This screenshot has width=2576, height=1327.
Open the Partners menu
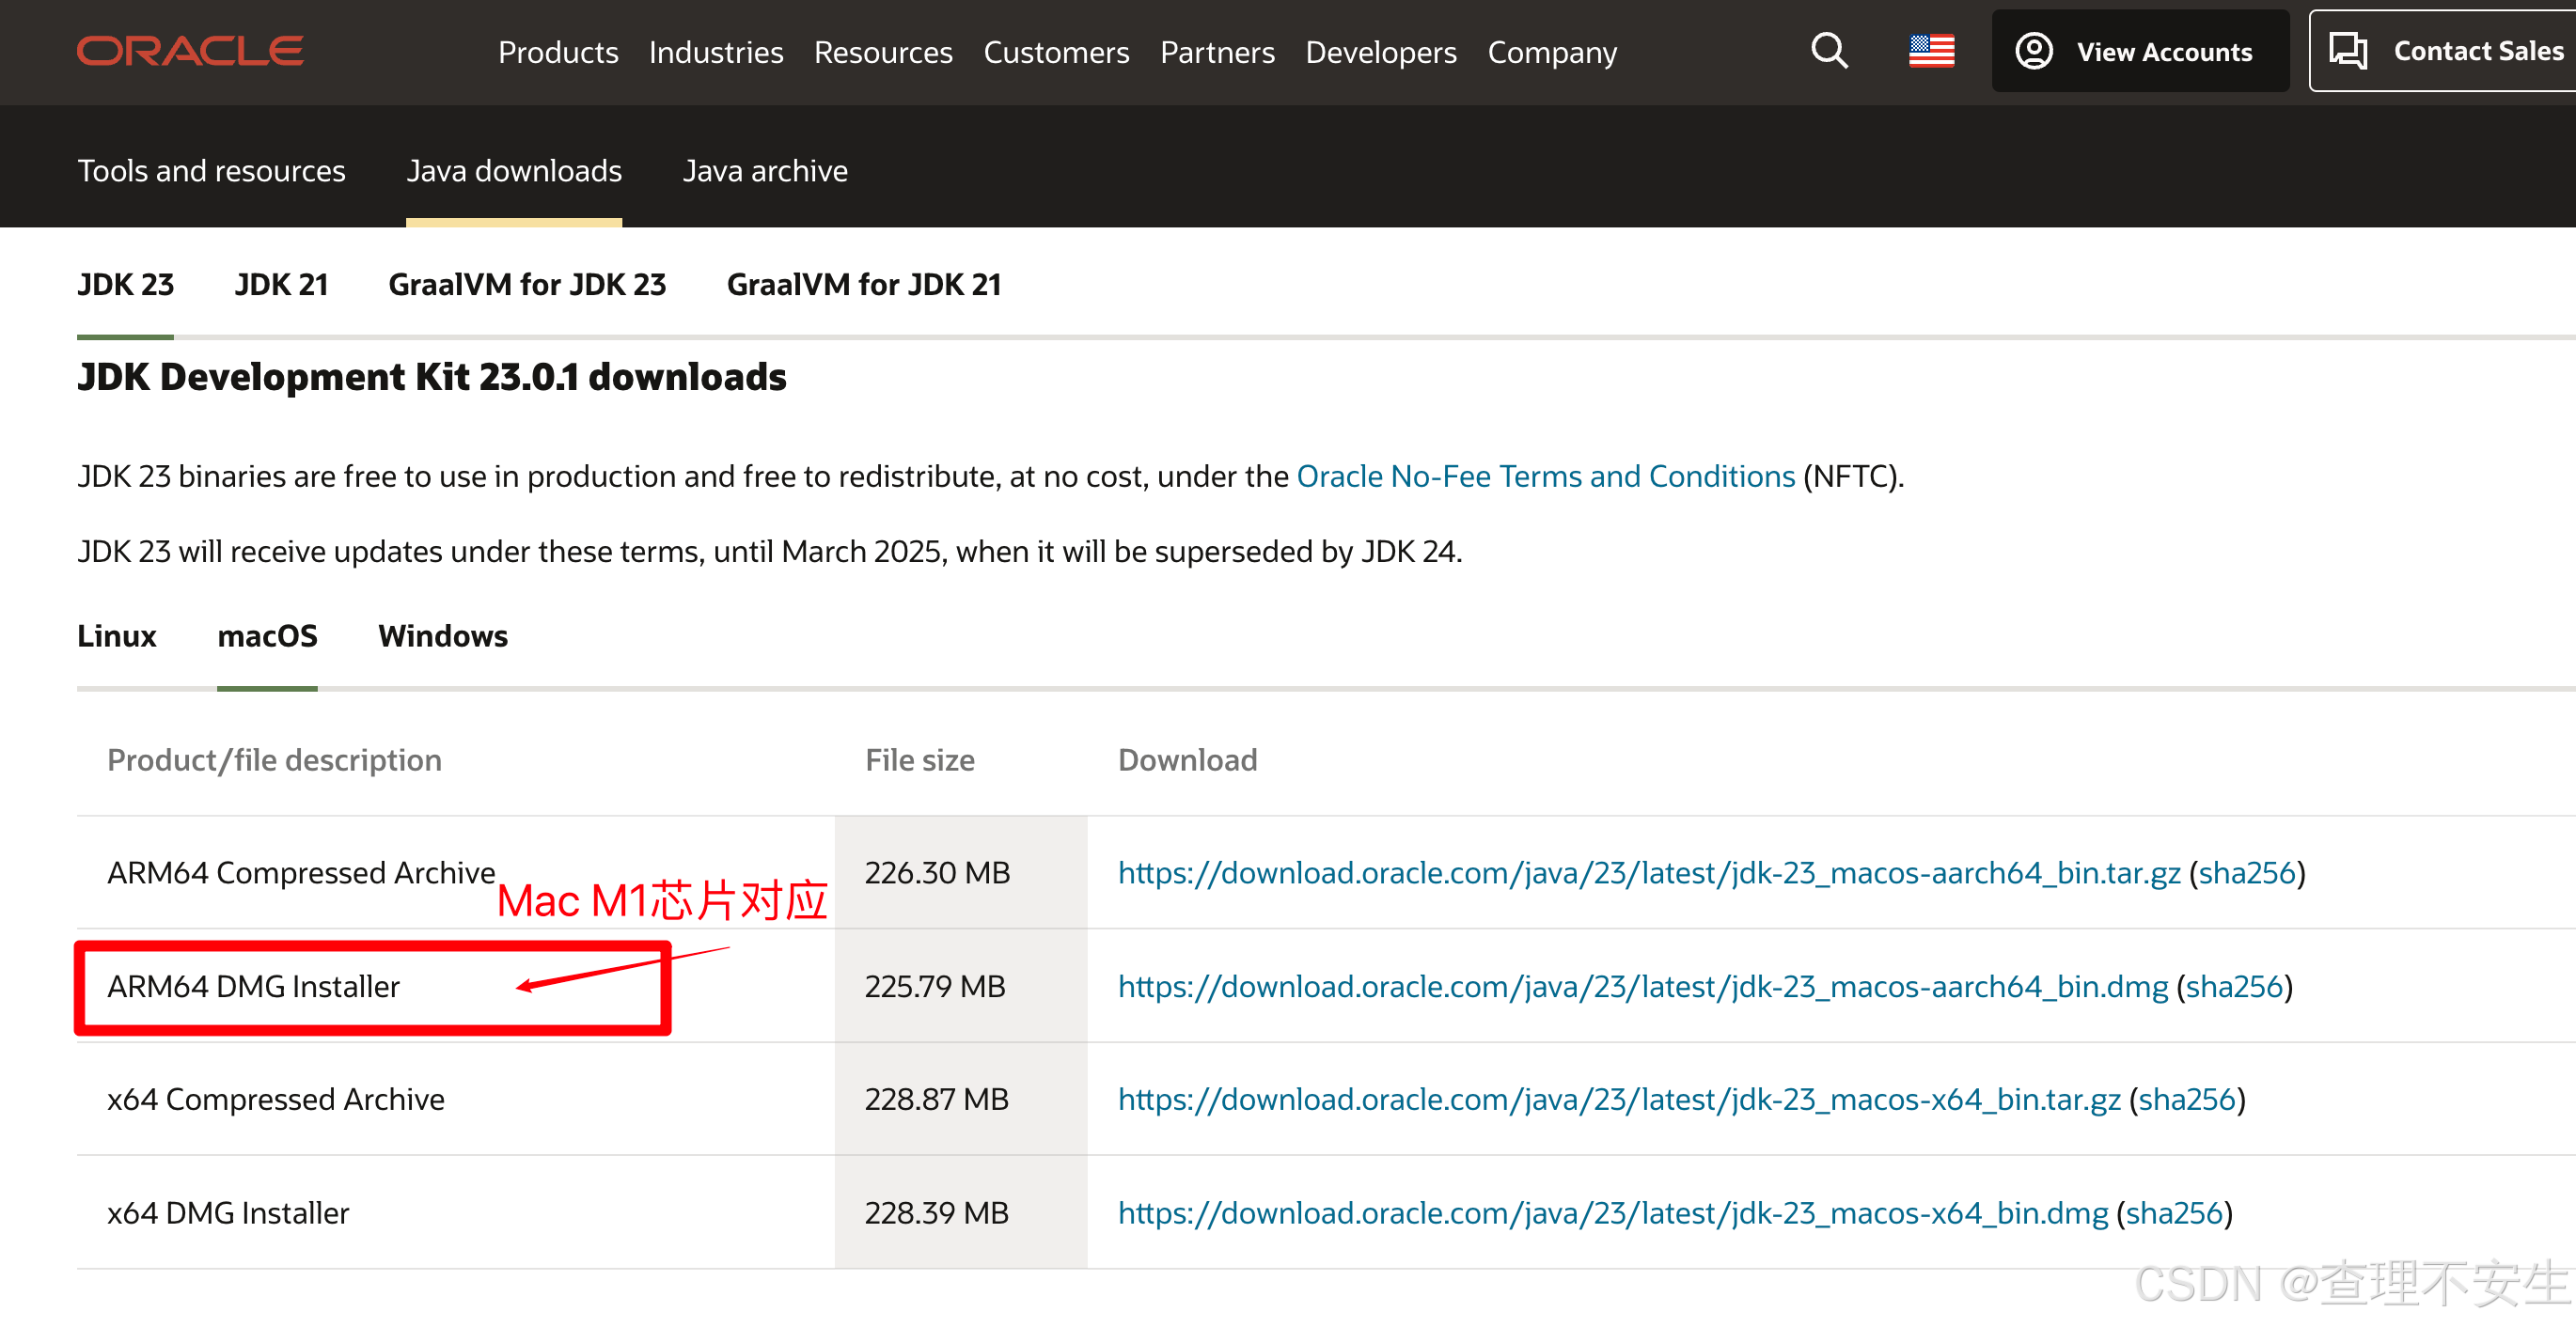click(x=1217, y=52)
